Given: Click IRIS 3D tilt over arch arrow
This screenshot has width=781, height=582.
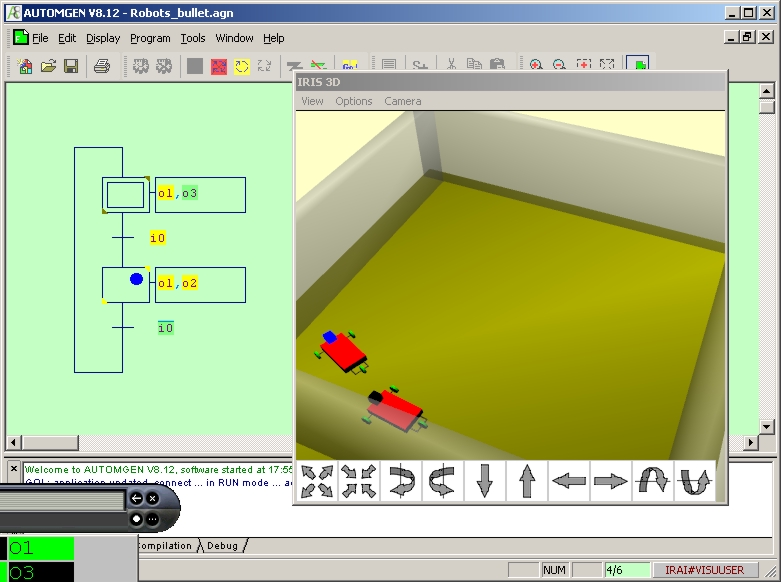Looking at the screenshot, I should coord(652,481).
